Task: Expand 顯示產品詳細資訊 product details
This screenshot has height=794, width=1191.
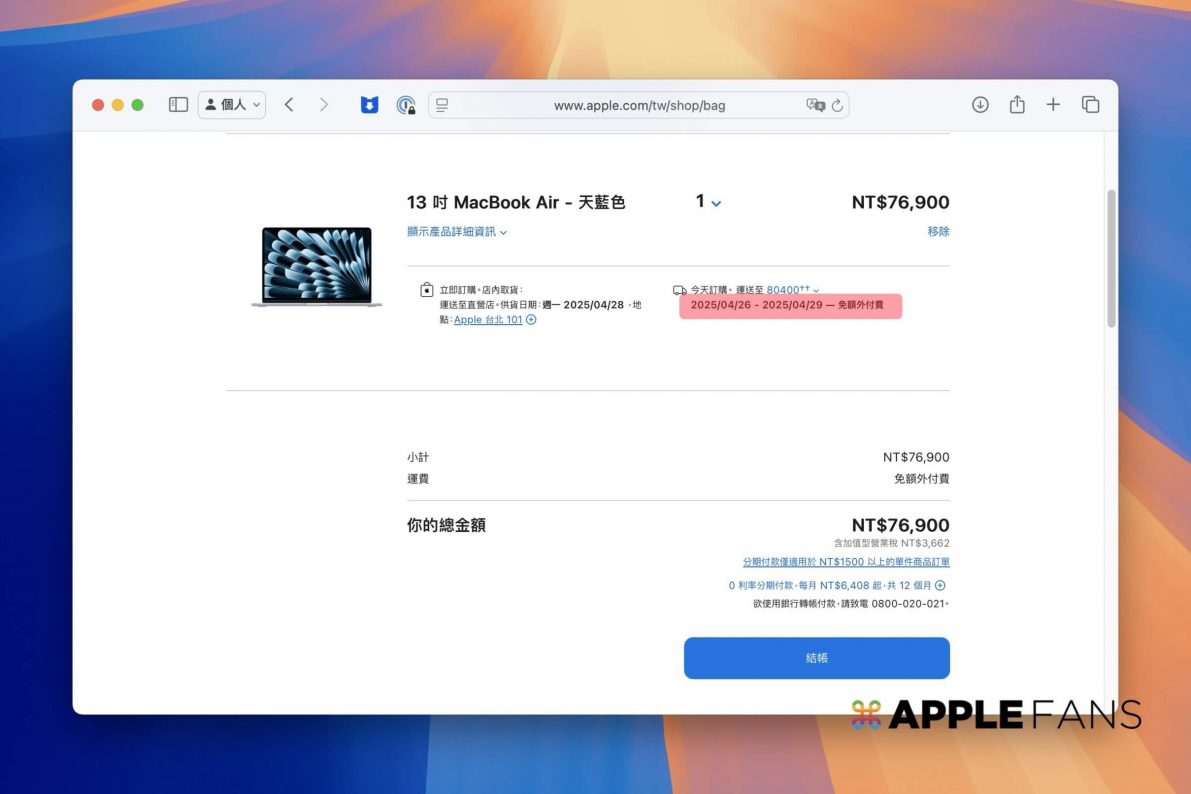Action: point(456,232)
